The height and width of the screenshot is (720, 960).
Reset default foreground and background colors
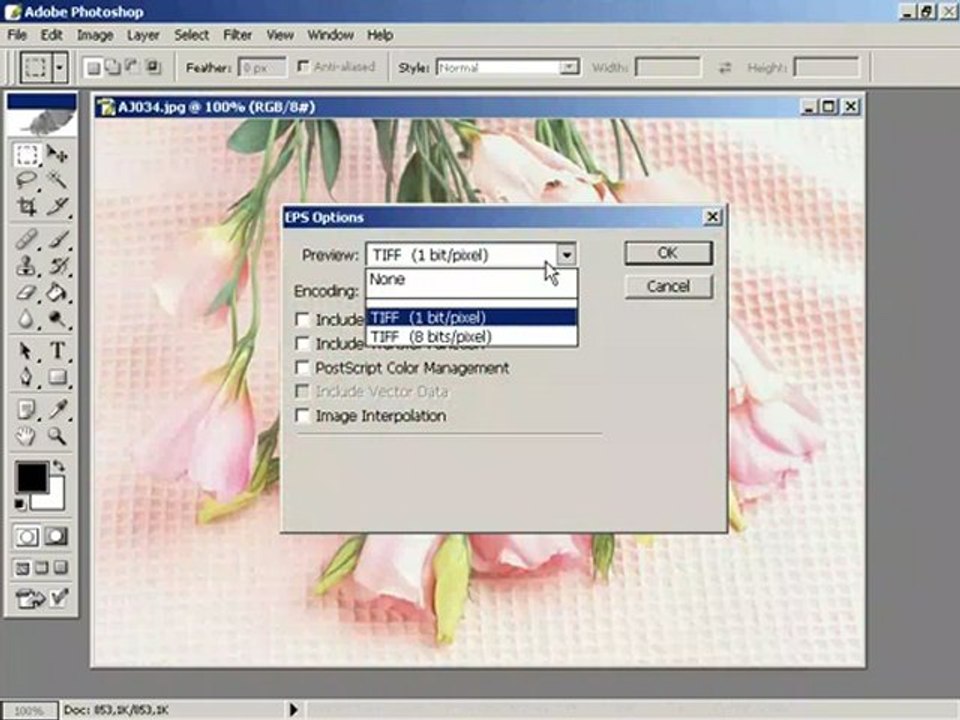coord(20,504)
